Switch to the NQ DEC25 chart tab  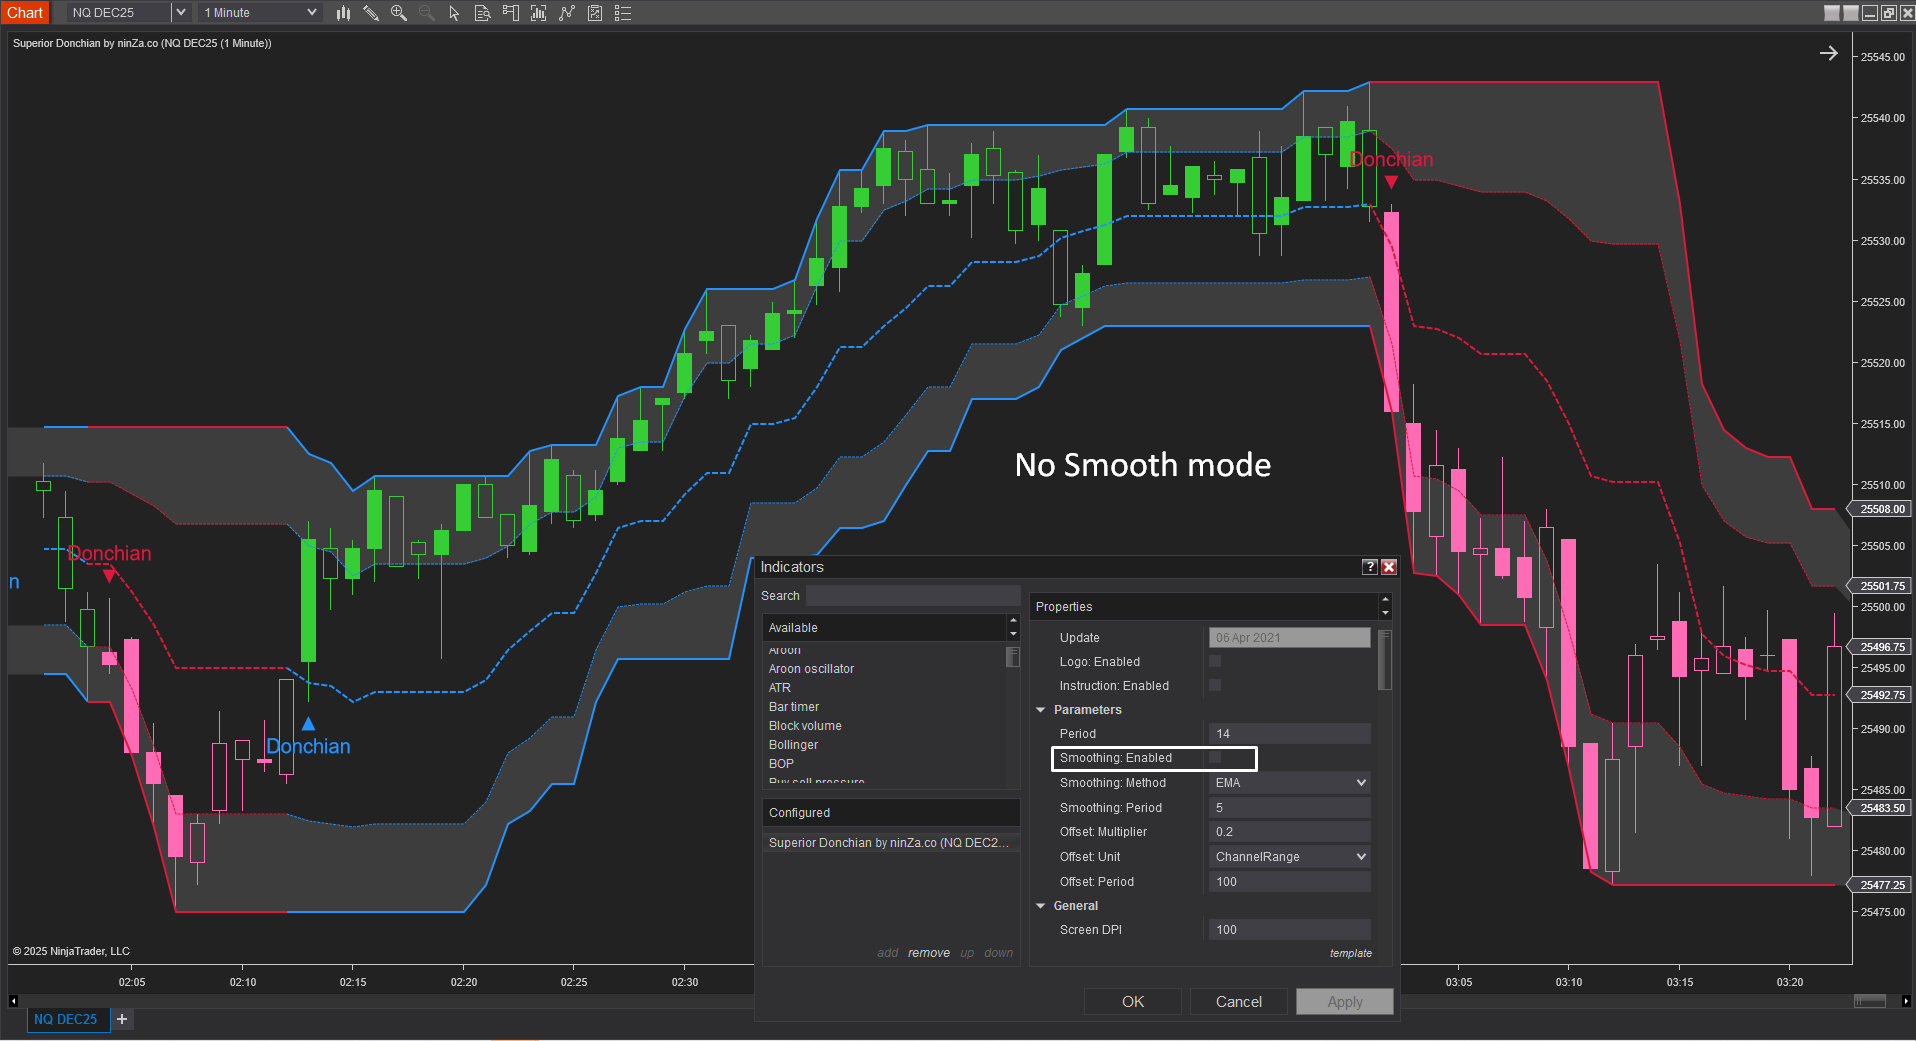point(66,1019)
